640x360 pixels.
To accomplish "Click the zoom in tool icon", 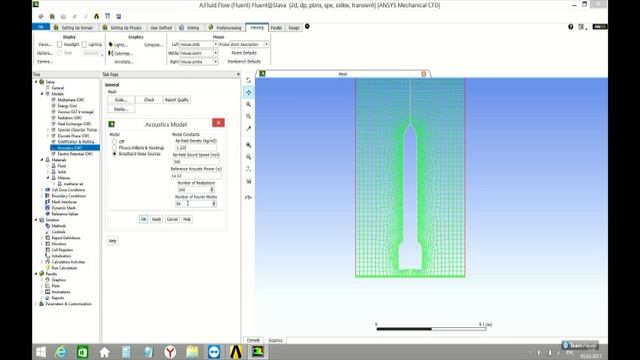I will coord(249,104).
